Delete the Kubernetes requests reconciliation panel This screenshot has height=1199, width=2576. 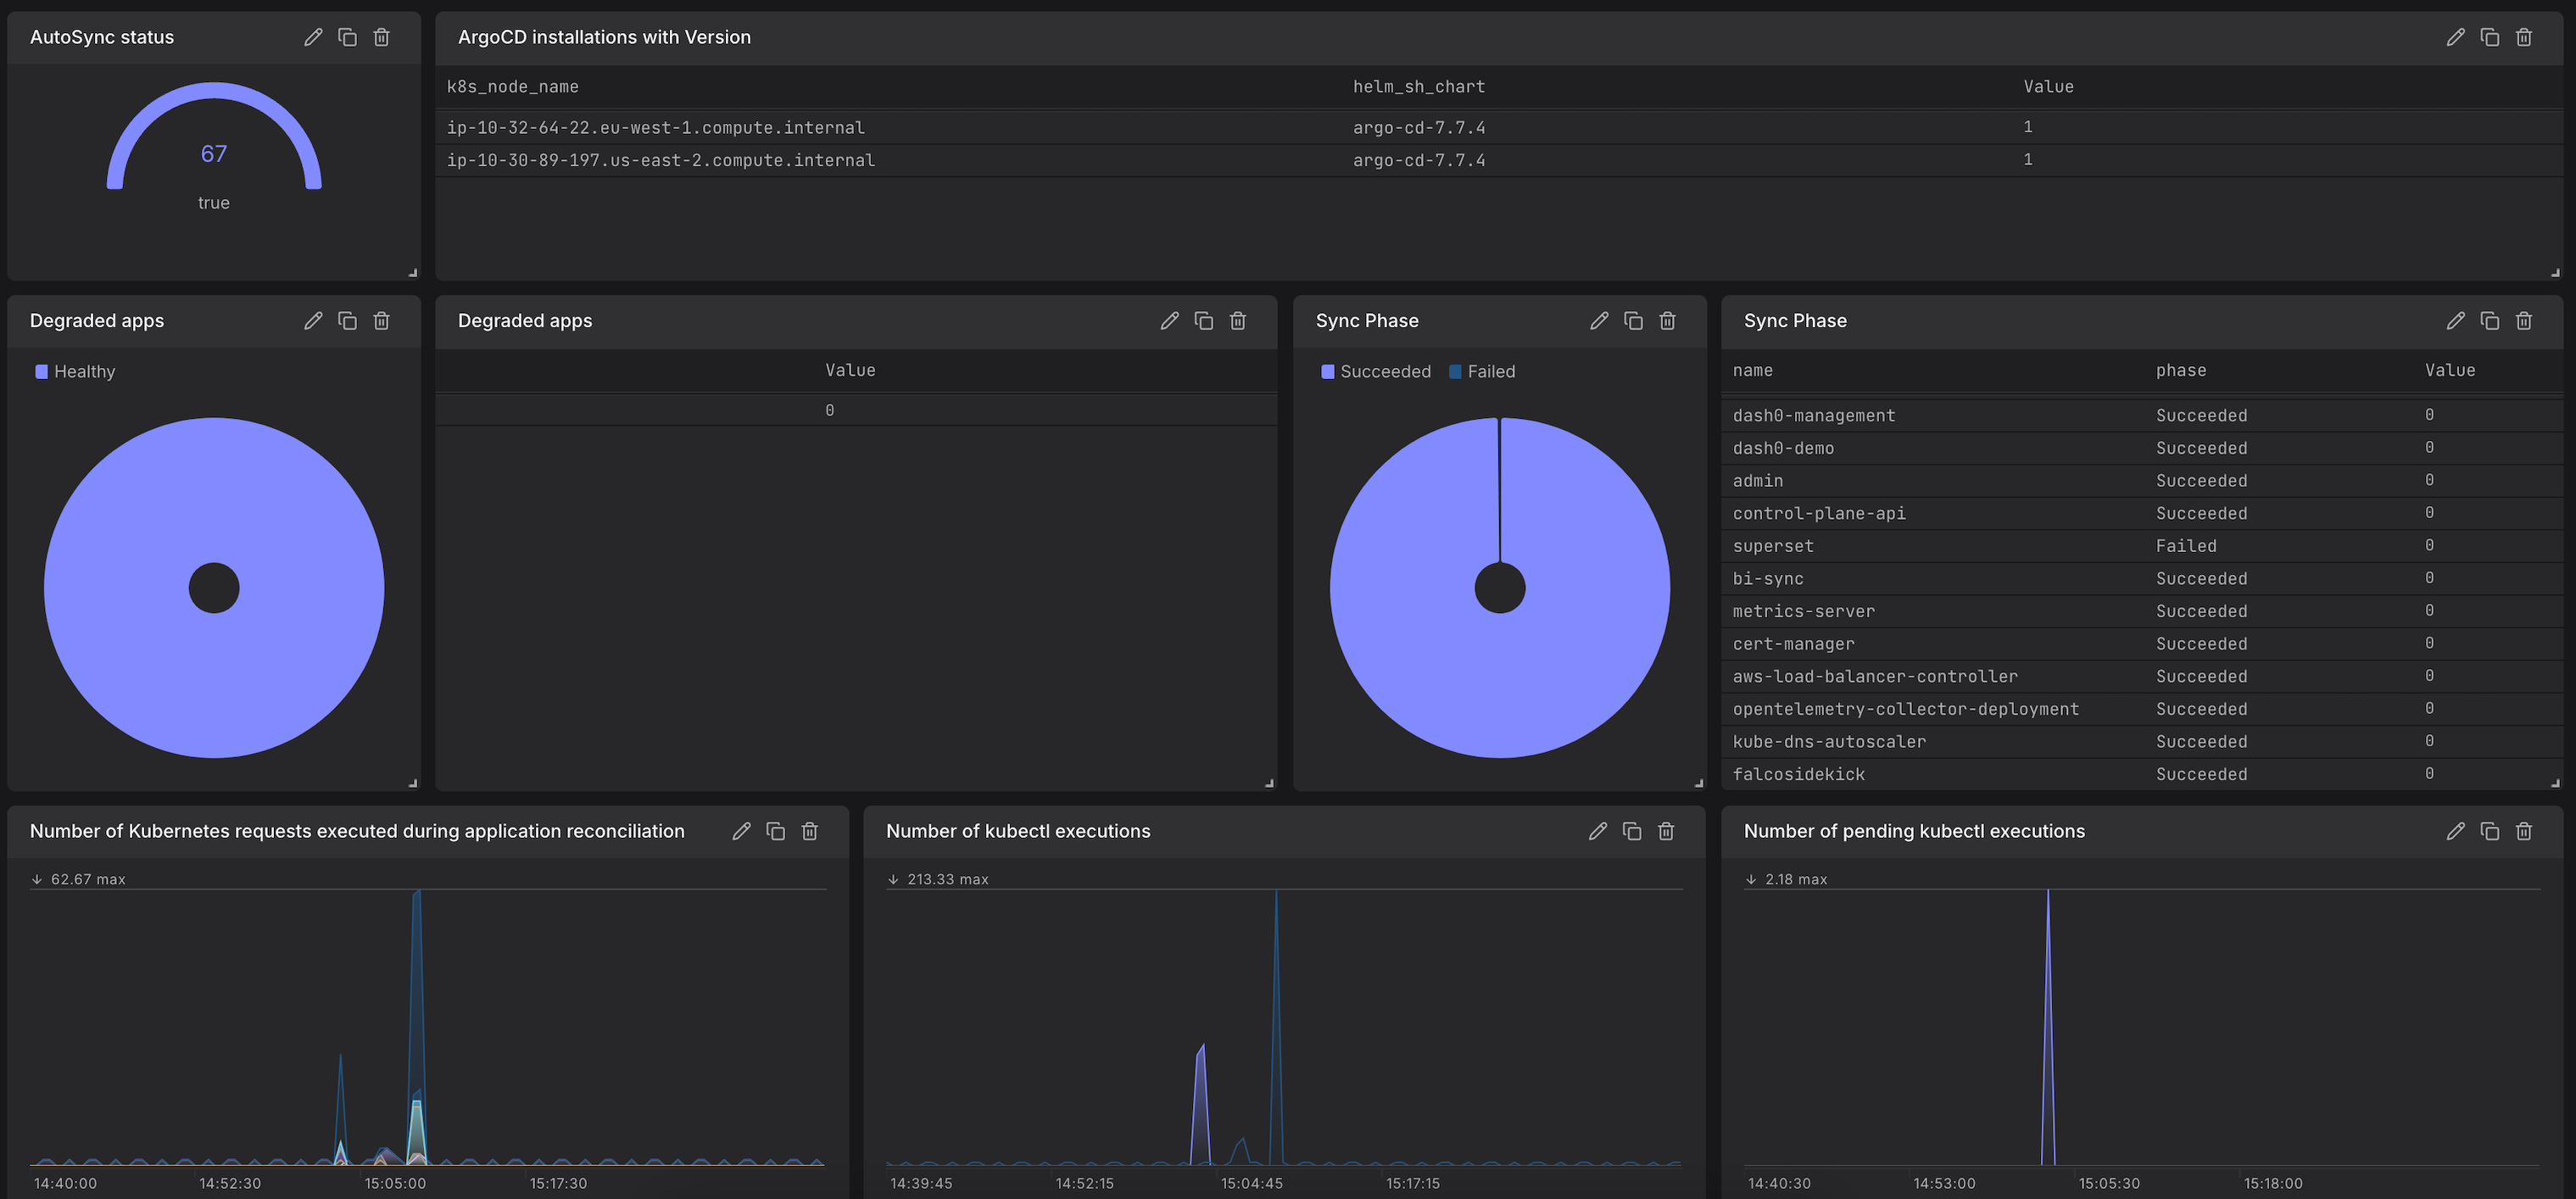pyautogui.click(x=809, y=831)
